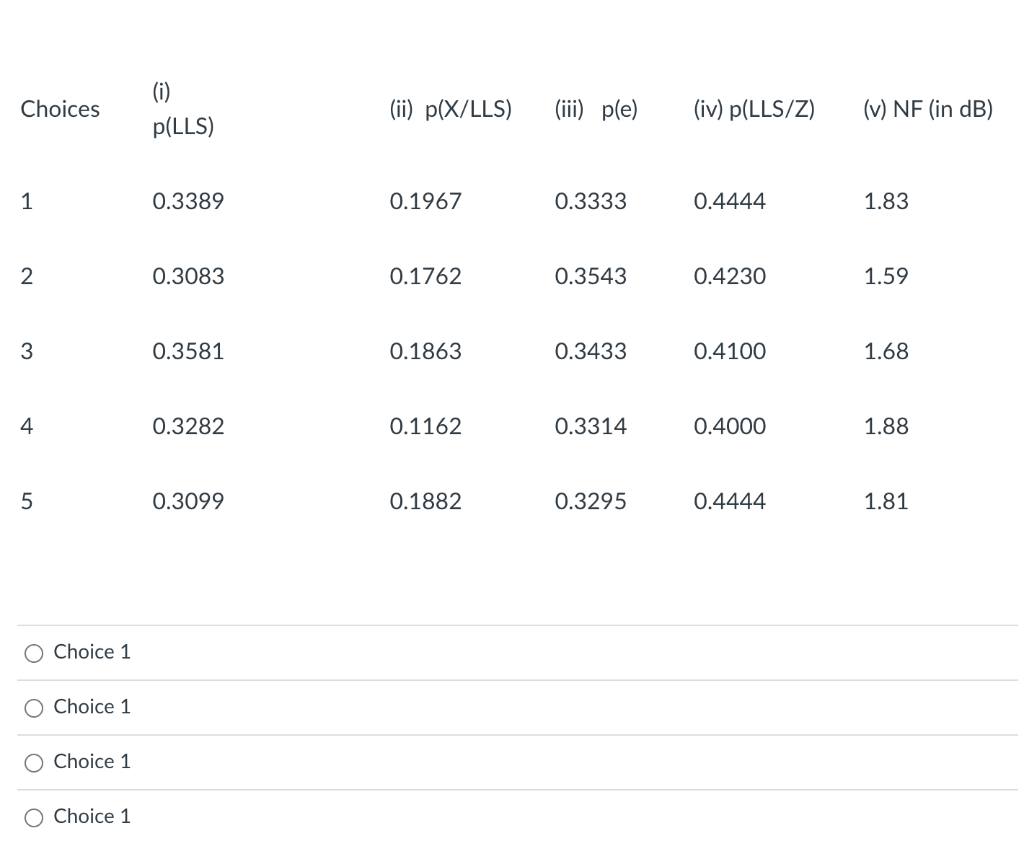Select the first Choice 1 radio button

click(34, 653)
